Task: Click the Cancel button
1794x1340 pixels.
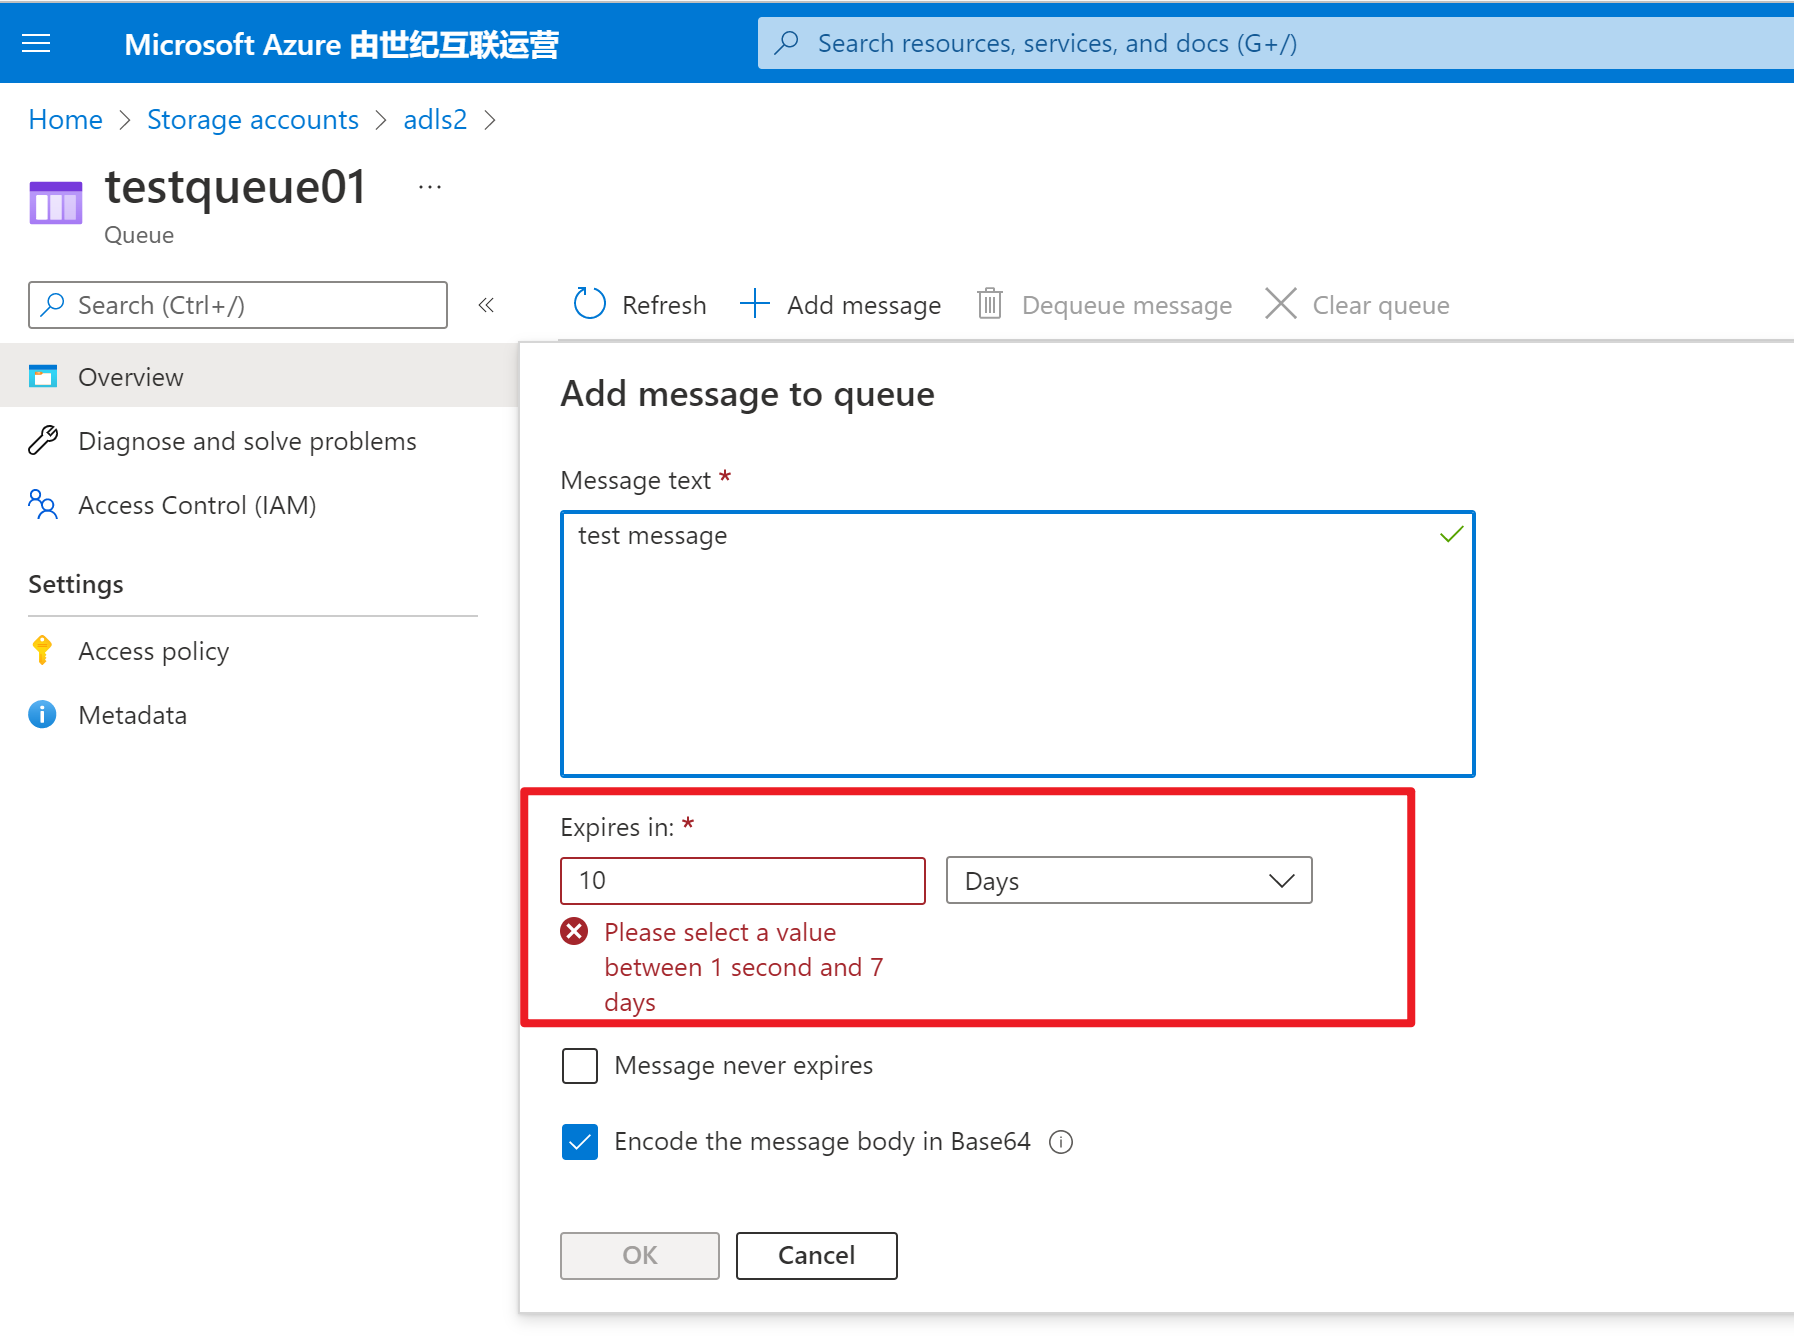Action: coord(816,1256)
